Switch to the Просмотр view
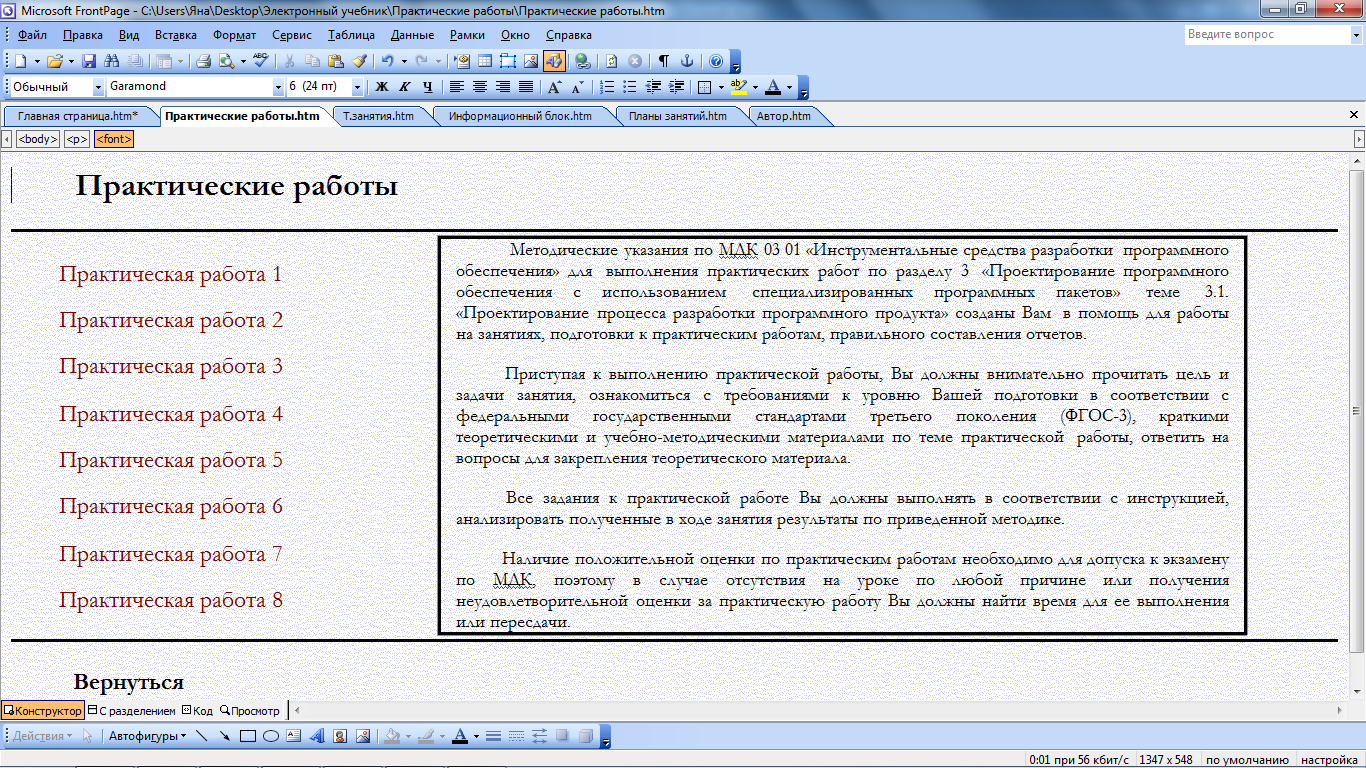The image size is (1366, 768). click(250, 711)
